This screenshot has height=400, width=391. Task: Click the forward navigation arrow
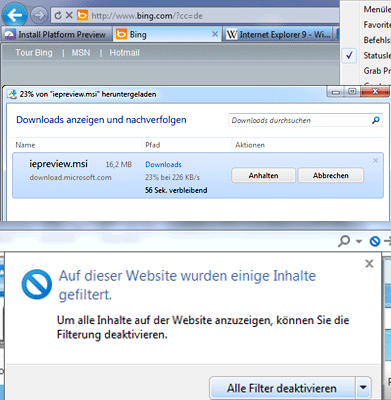(x=39, y=15)
